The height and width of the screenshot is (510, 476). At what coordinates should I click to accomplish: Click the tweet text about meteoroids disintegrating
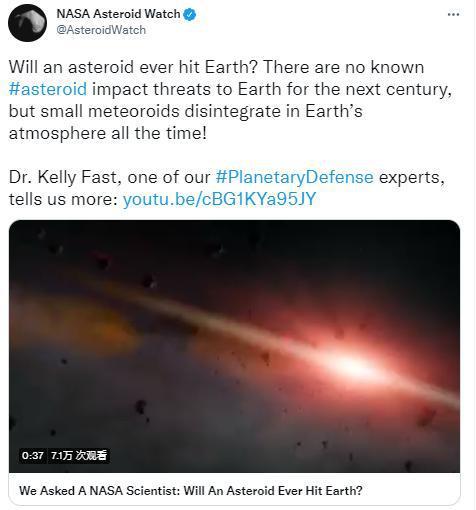tap(185, 111)
